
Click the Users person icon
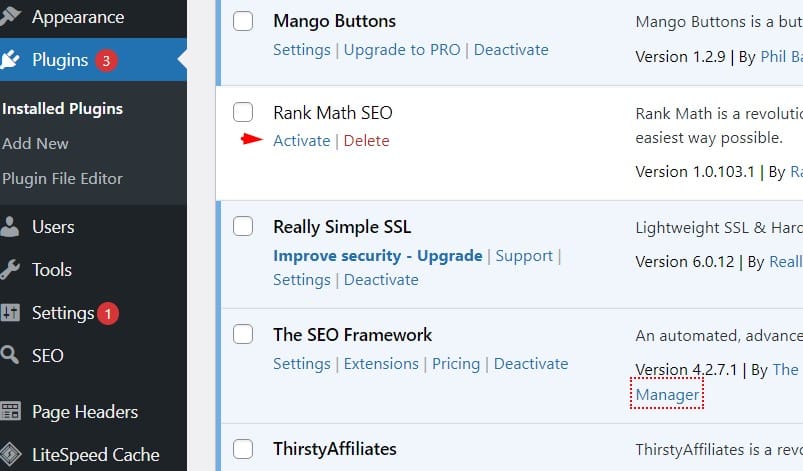9,227
